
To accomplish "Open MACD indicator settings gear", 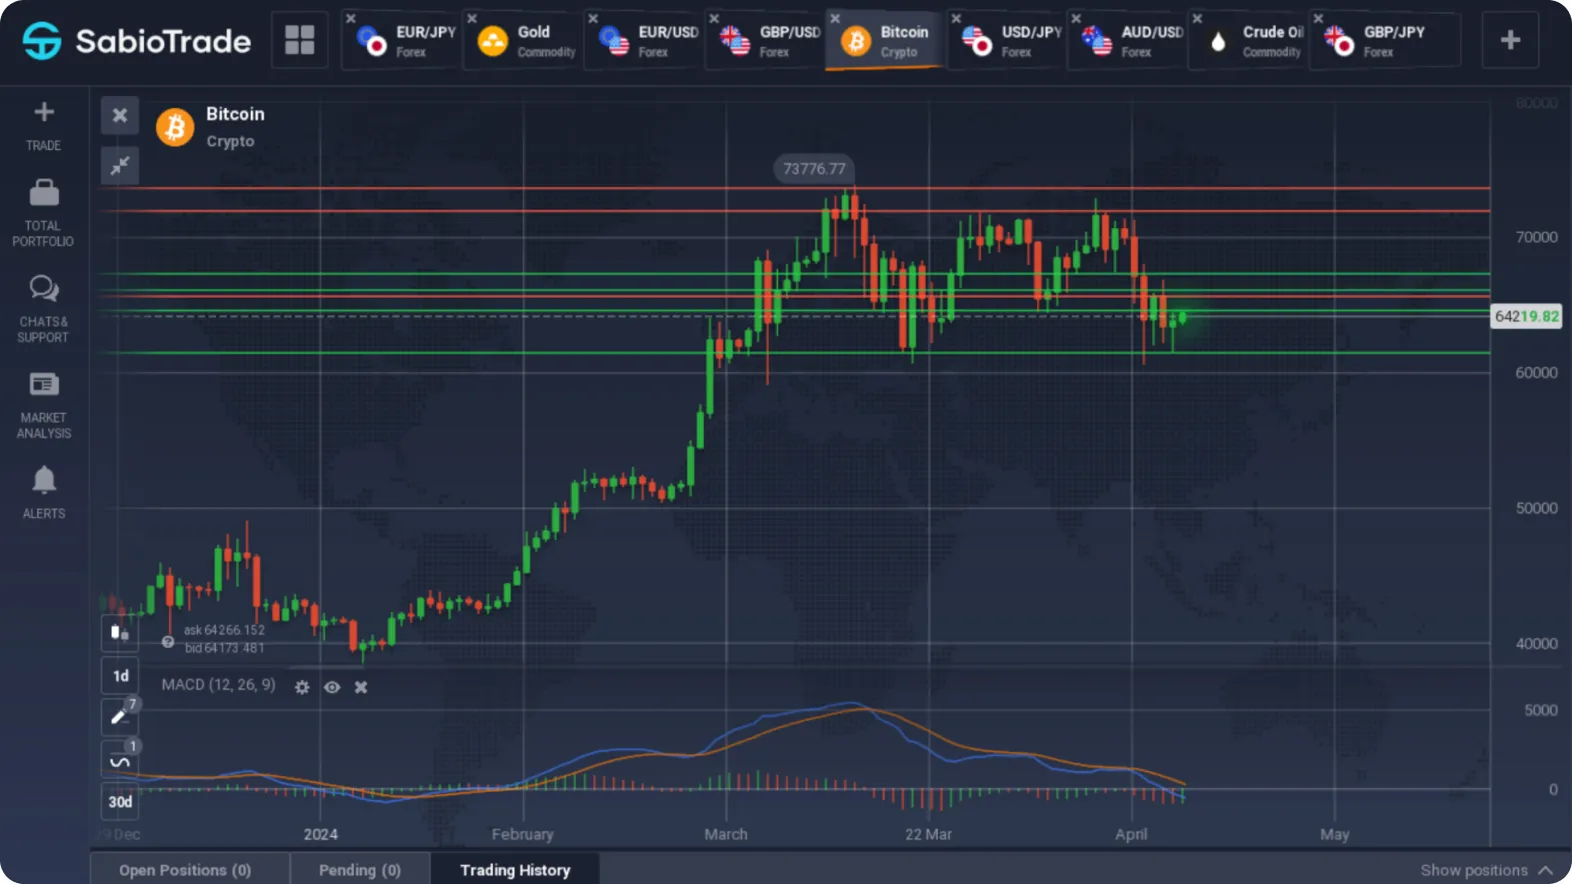I will tap(302, 687).
